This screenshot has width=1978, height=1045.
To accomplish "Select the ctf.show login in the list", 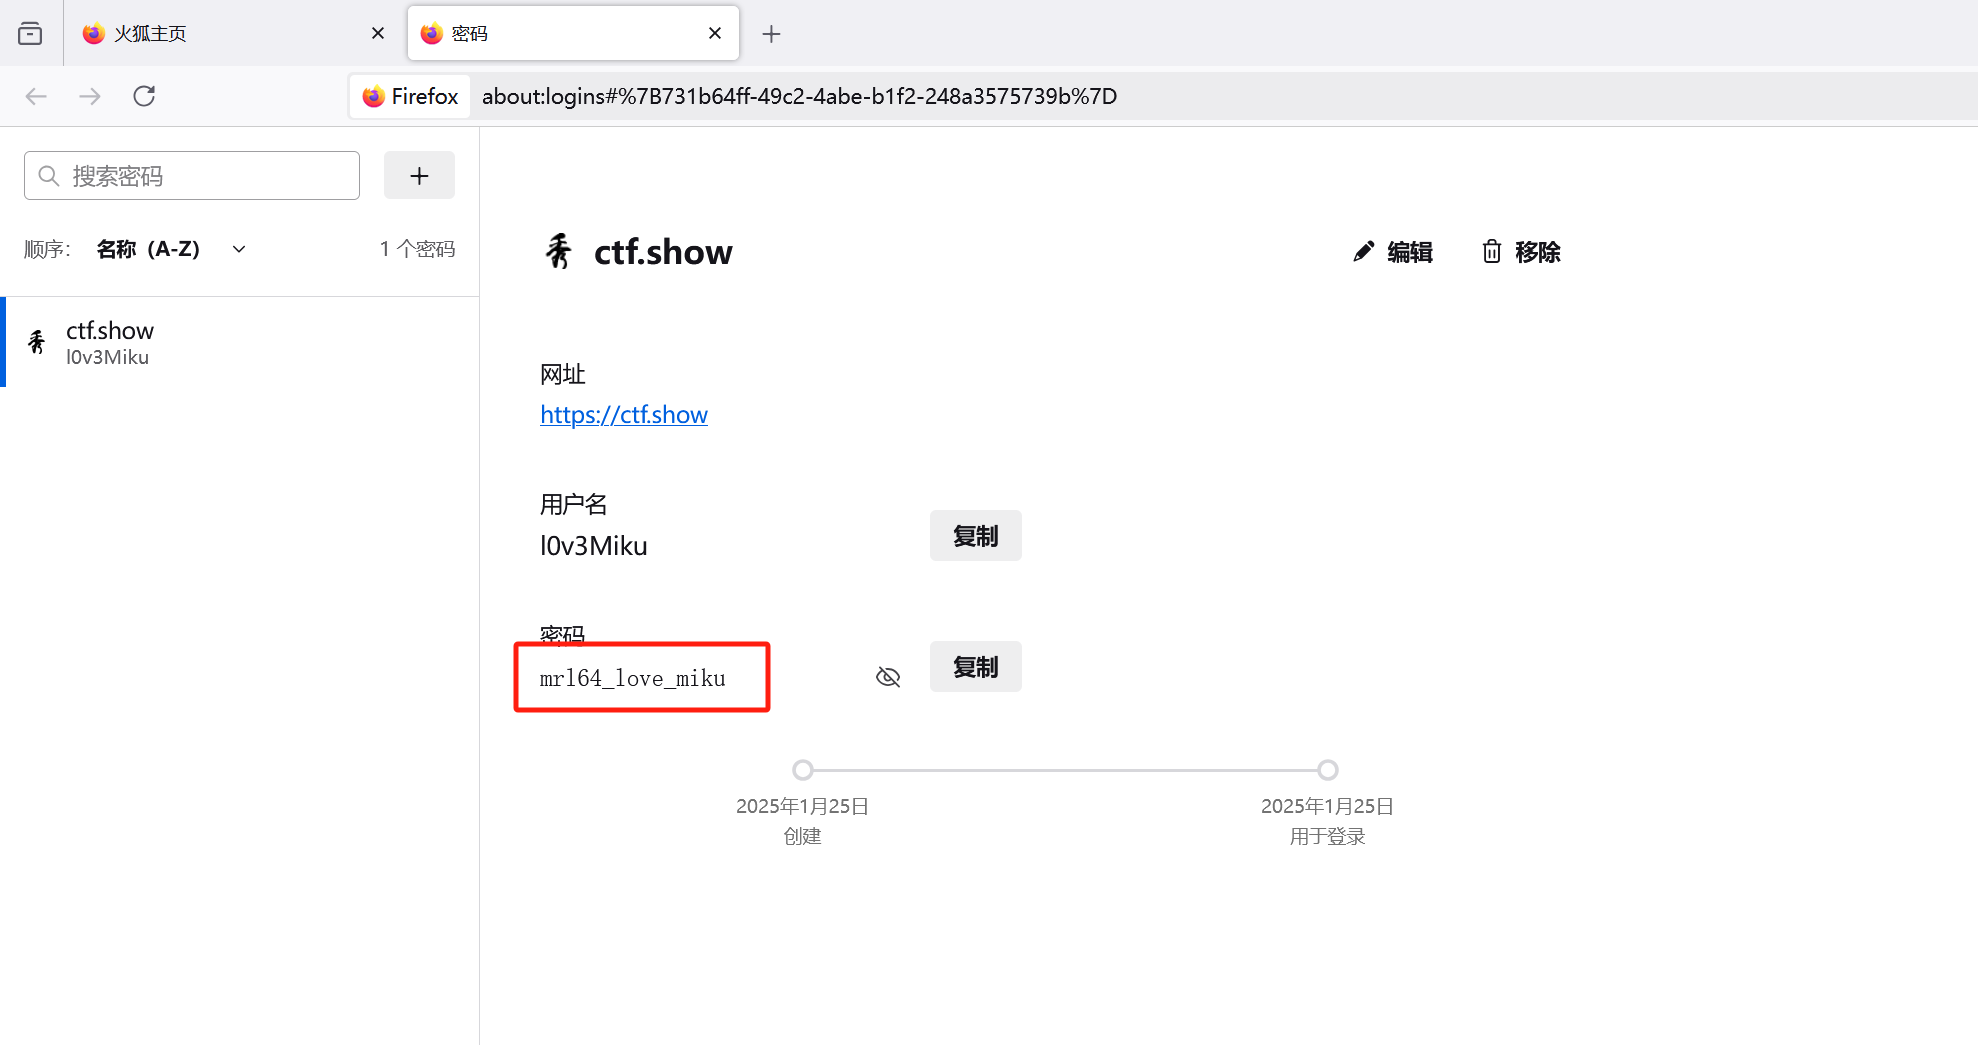I will (x=240, y=342).
